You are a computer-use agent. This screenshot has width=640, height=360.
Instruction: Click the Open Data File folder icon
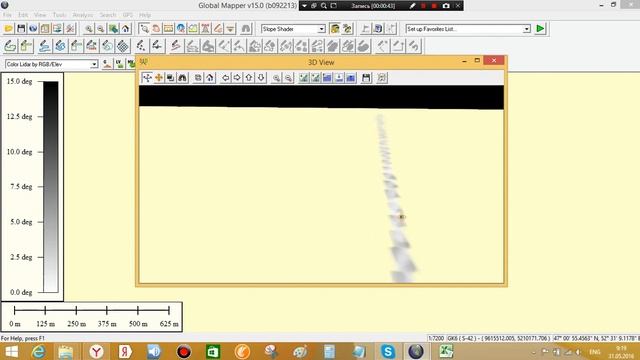(8, 29)
